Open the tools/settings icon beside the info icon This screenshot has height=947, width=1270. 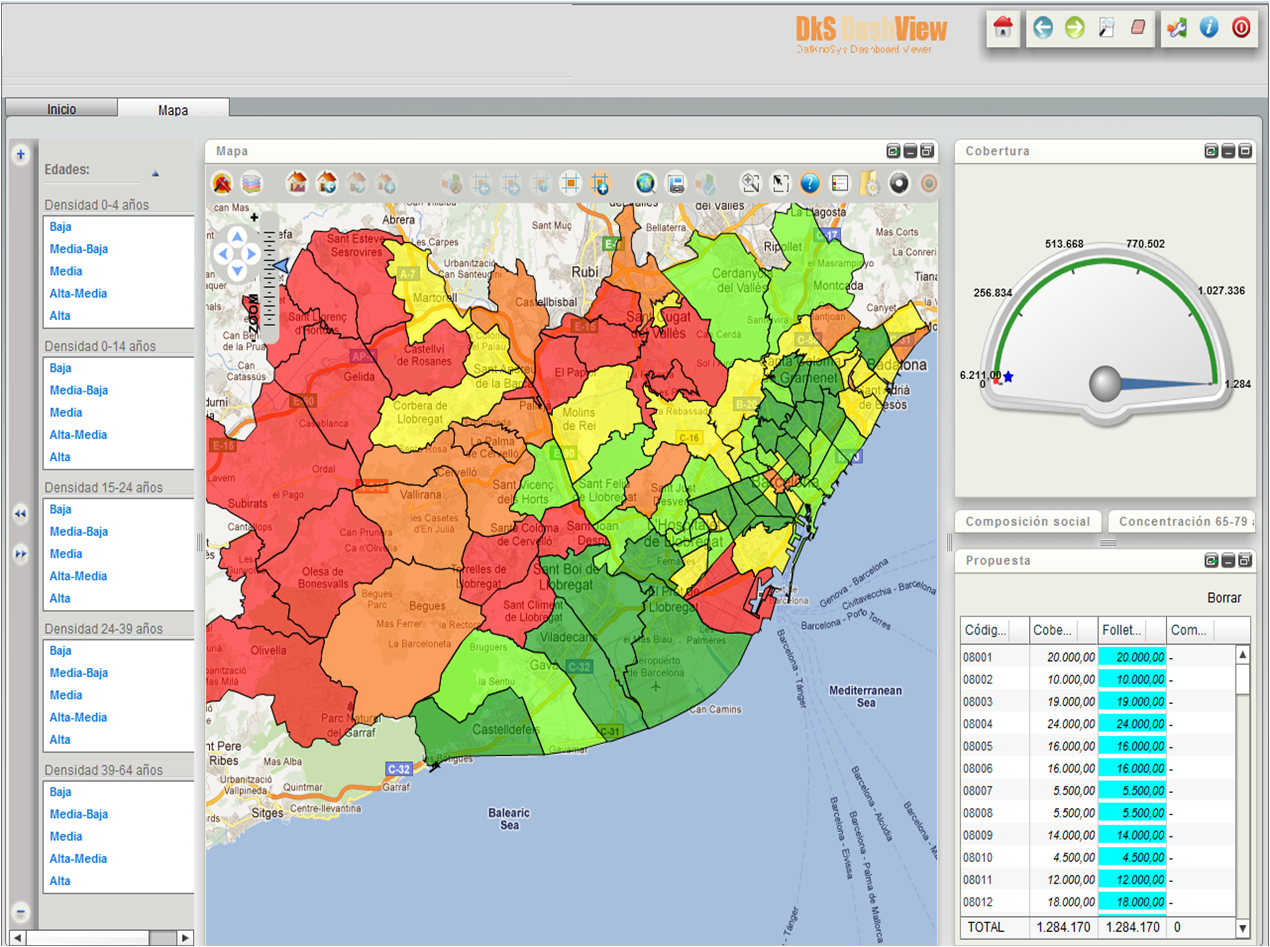coord(1177,28)
